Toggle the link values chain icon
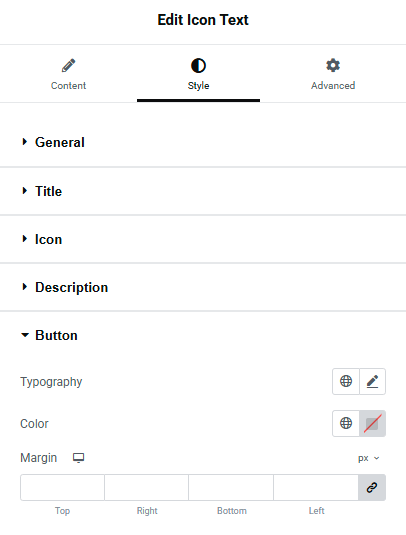The width and height of the screenshot is (406, 535). click(x=372, y=487)
